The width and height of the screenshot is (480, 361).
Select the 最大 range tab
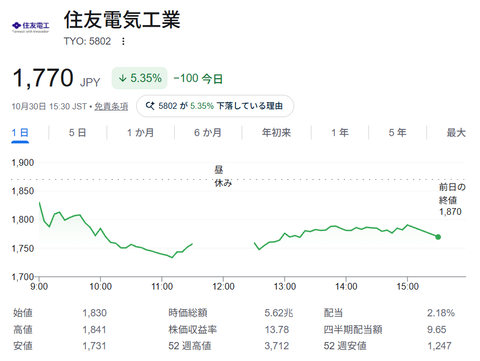point(456,133)
